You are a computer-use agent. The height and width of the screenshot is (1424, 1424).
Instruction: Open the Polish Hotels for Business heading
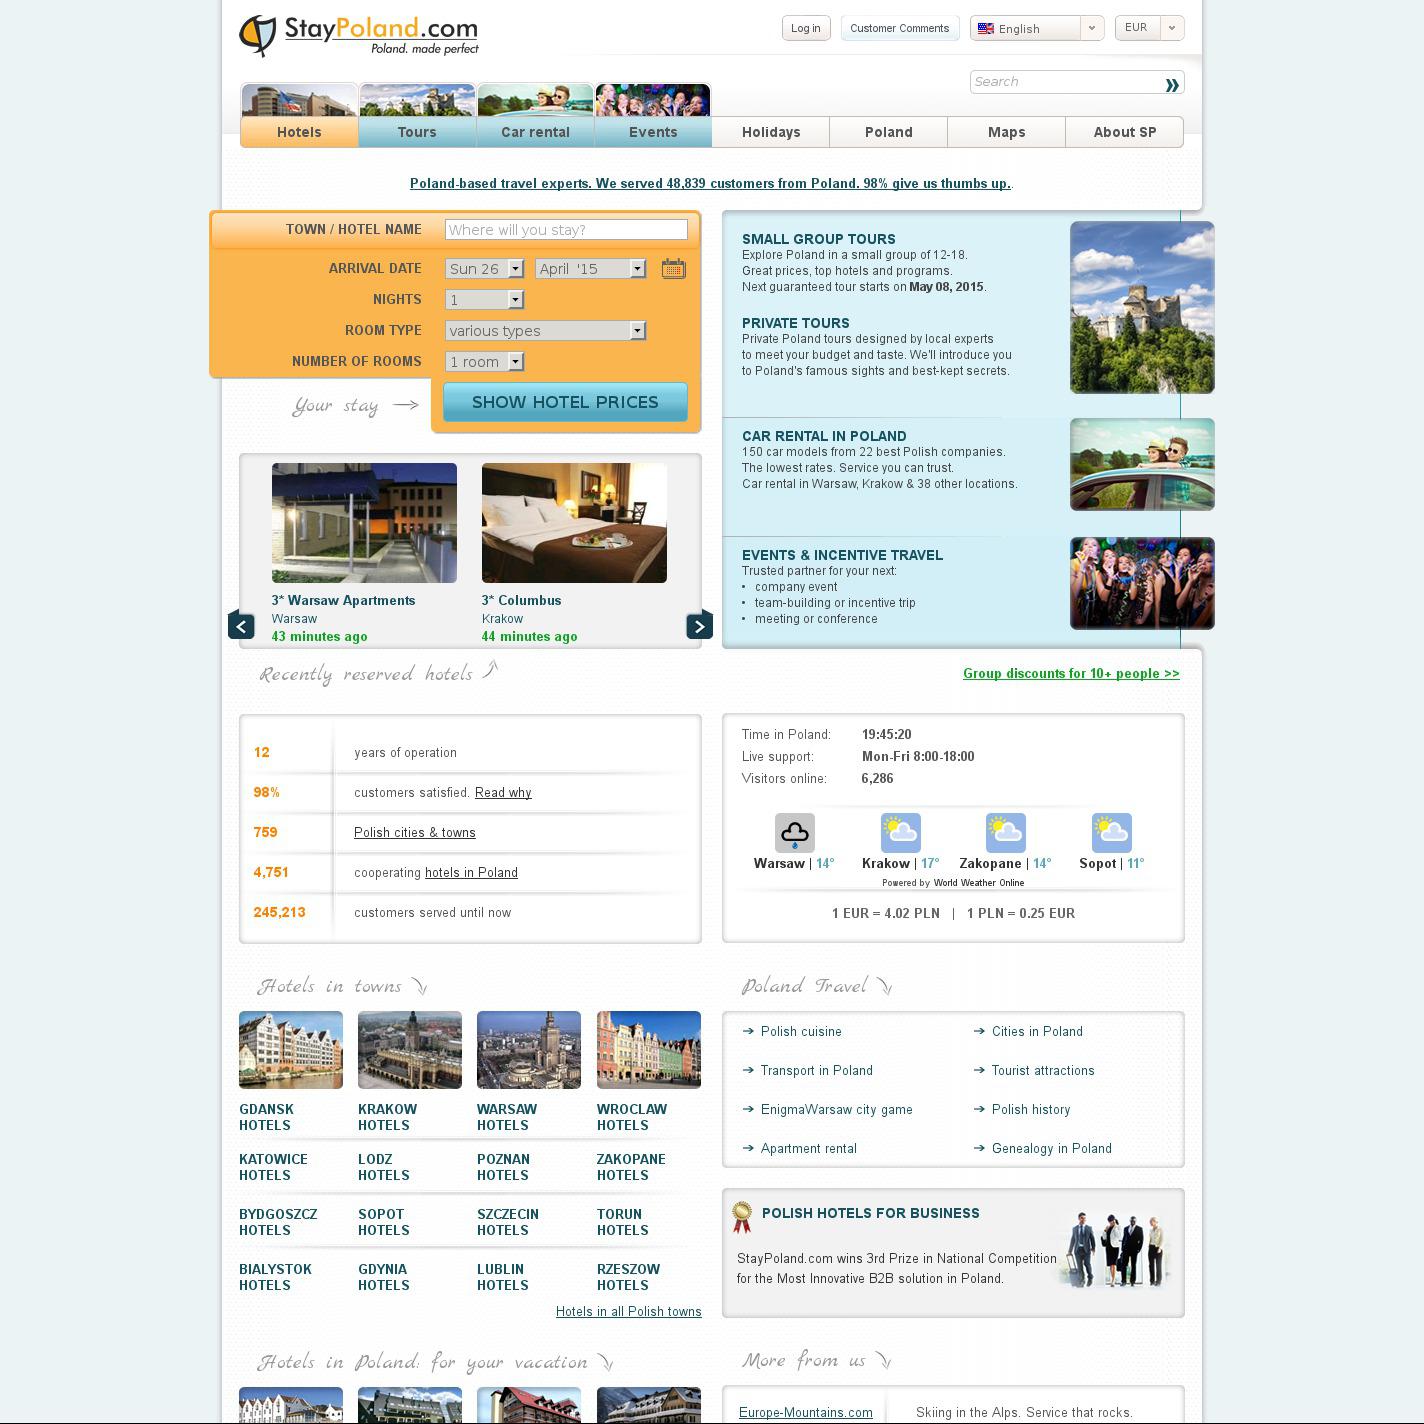[871, 1213]
